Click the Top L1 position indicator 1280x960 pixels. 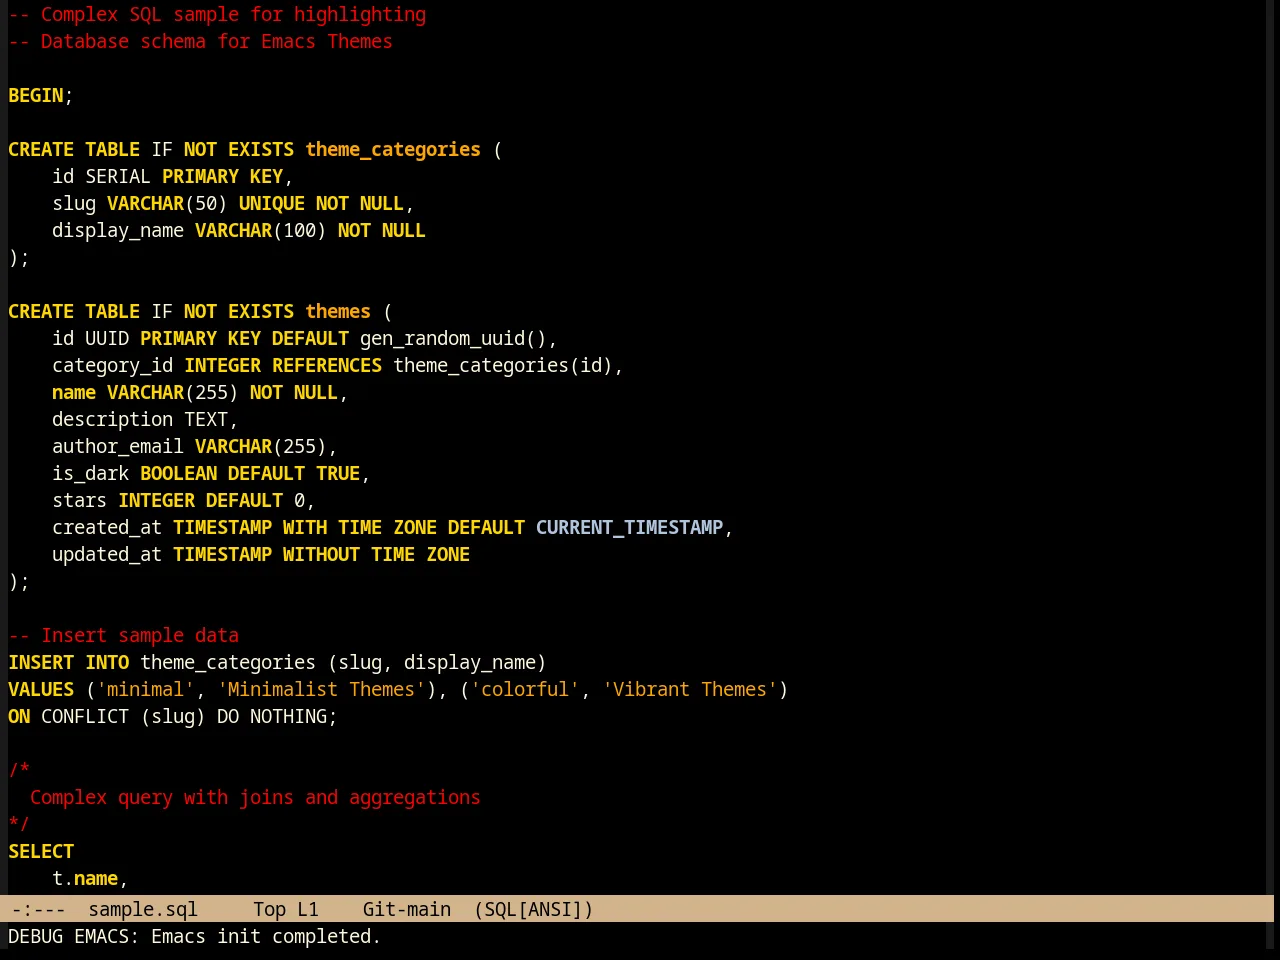tap(286, 909)
